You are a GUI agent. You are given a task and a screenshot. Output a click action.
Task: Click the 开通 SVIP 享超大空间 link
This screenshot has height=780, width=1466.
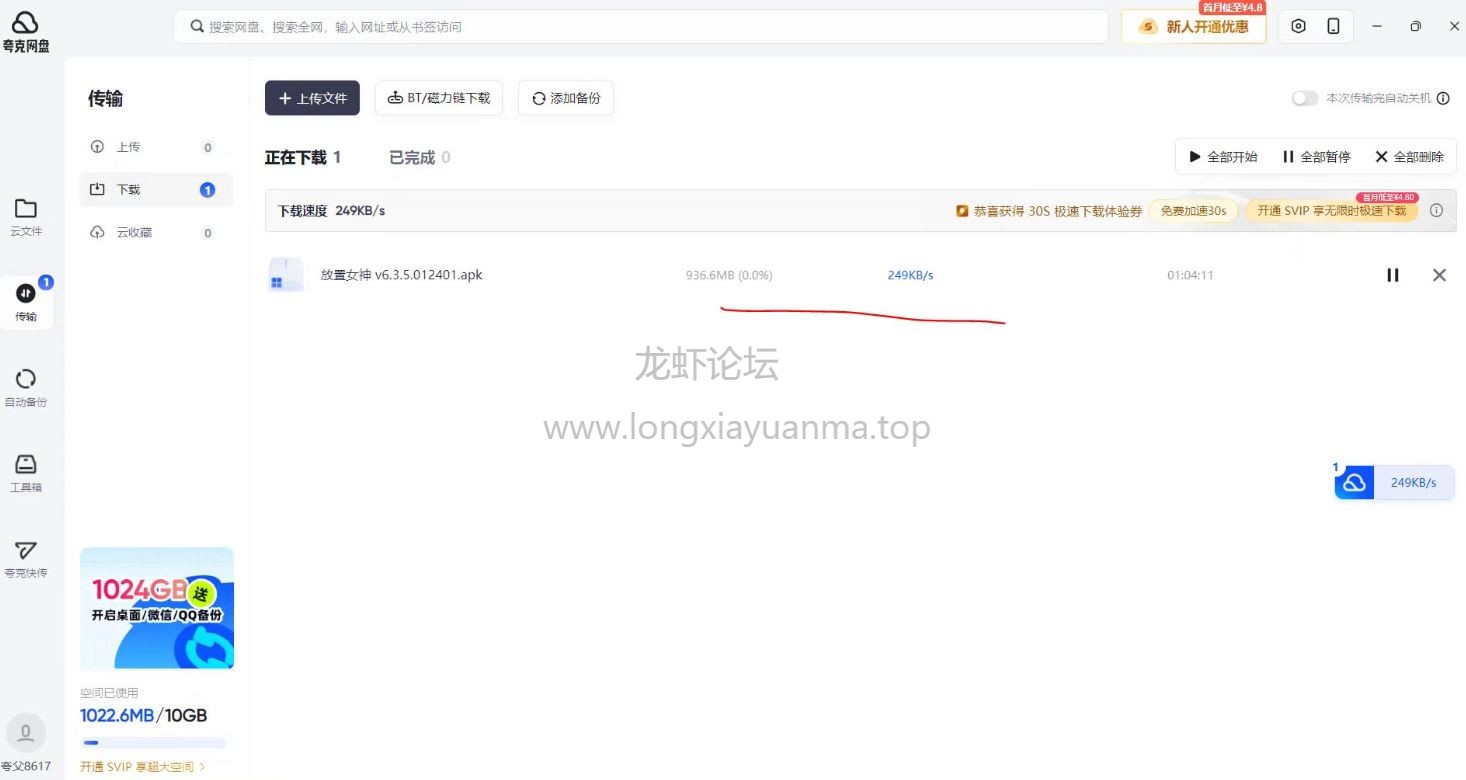click(143, 767)
